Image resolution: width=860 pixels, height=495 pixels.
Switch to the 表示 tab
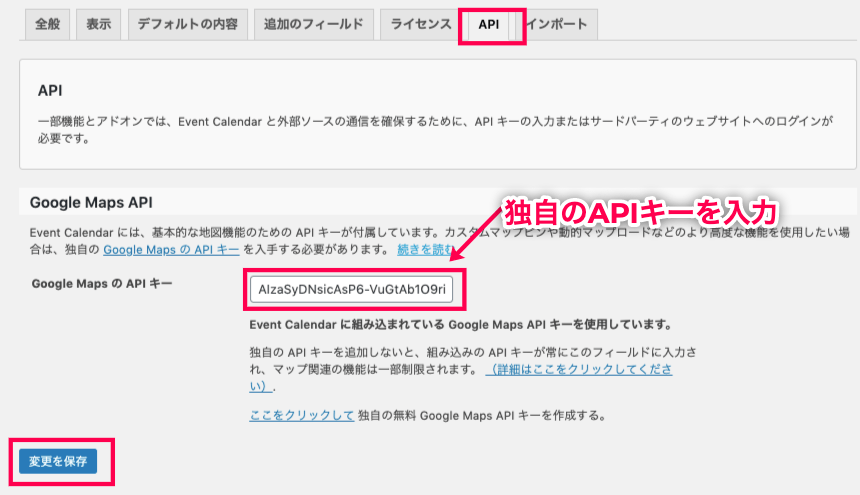point(98,24)
